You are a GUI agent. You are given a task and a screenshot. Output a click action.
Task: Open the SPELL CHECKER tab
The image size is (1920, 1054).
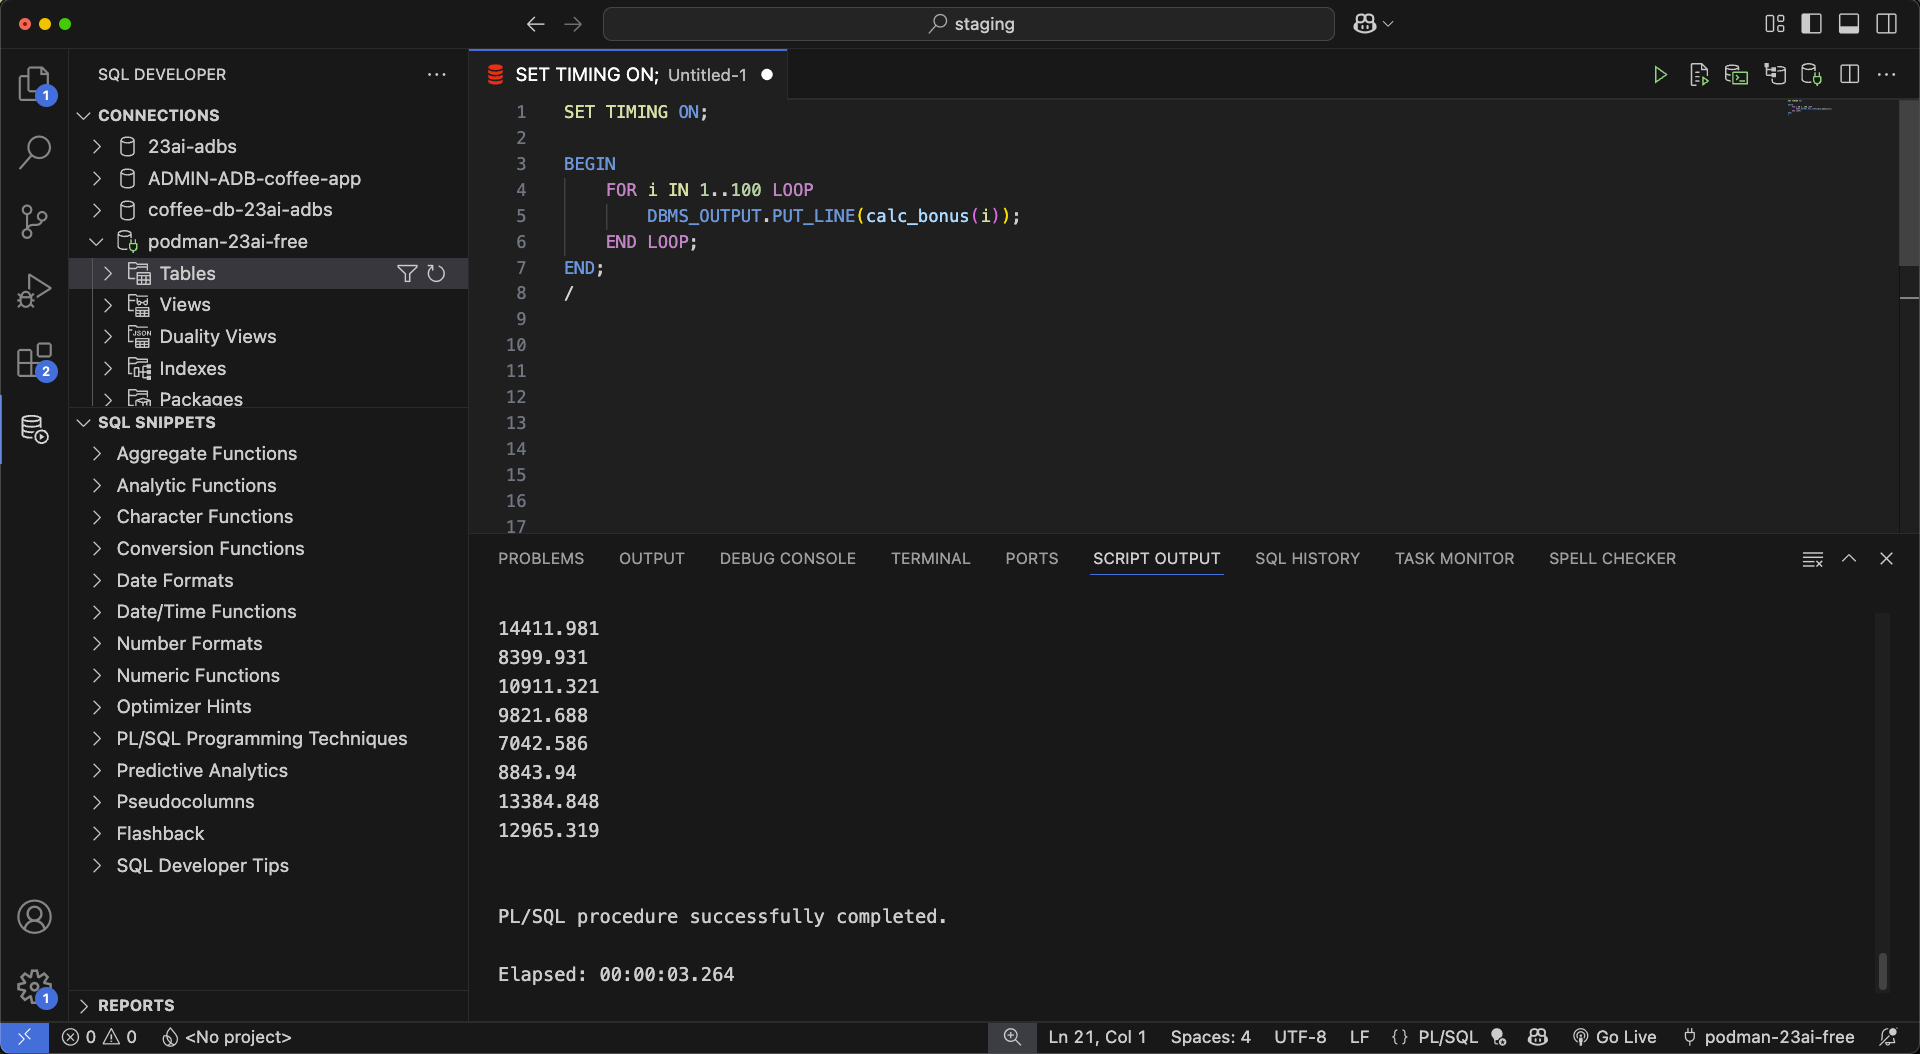1612,559
